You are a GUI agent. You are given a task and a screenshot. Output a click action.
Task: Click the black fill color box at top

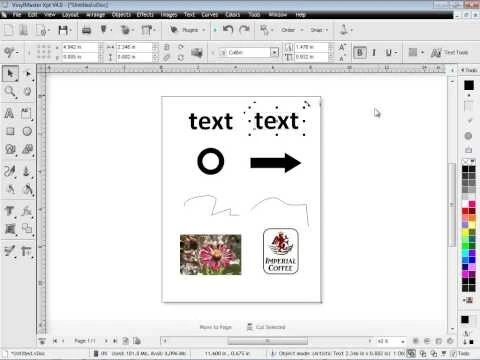click(x=469, y=85)
